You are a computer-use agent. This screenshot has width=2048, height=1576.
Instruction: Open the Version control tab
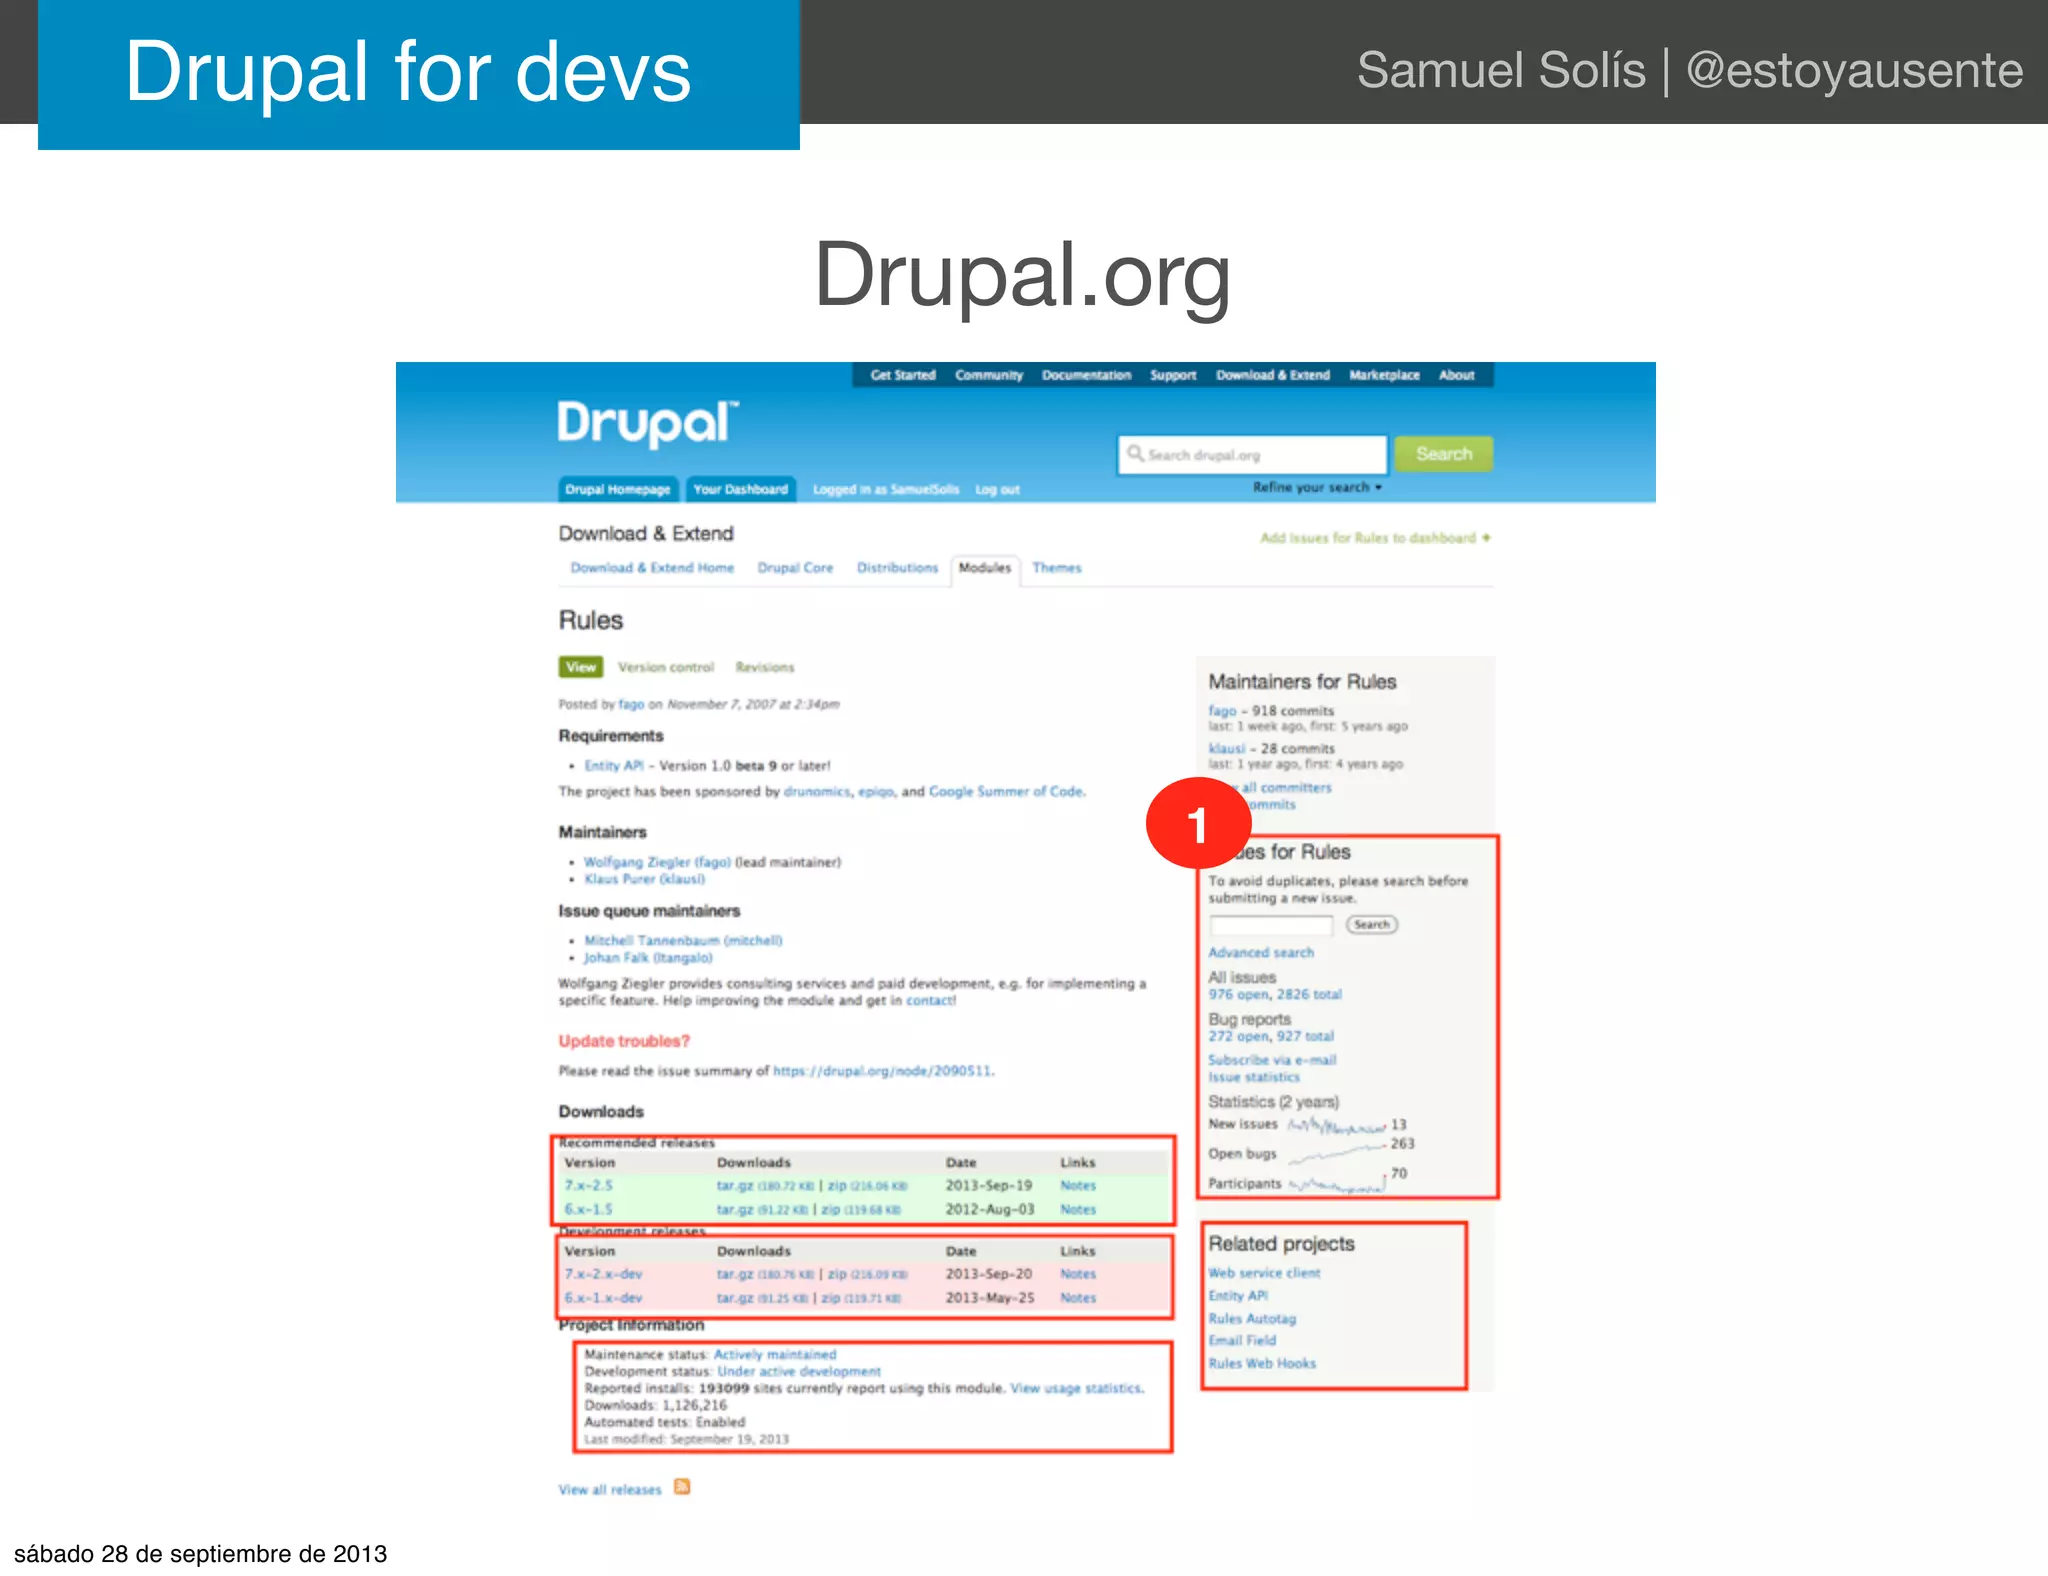coord(666,667)
